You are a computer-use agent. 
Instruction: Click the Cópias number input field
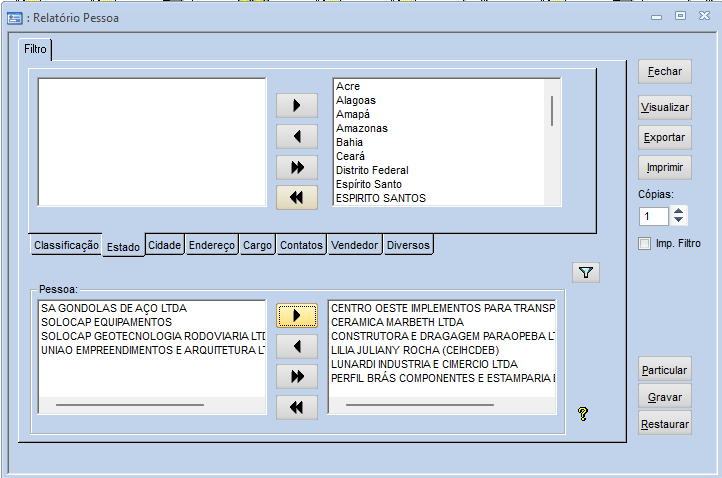pos(654,216)
